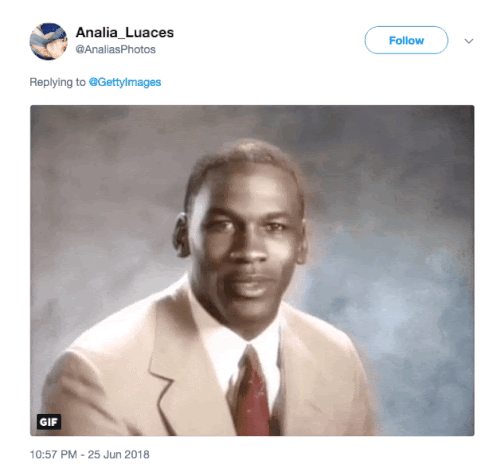
Task: Click the GIF badge on the image
Action: 49,422
